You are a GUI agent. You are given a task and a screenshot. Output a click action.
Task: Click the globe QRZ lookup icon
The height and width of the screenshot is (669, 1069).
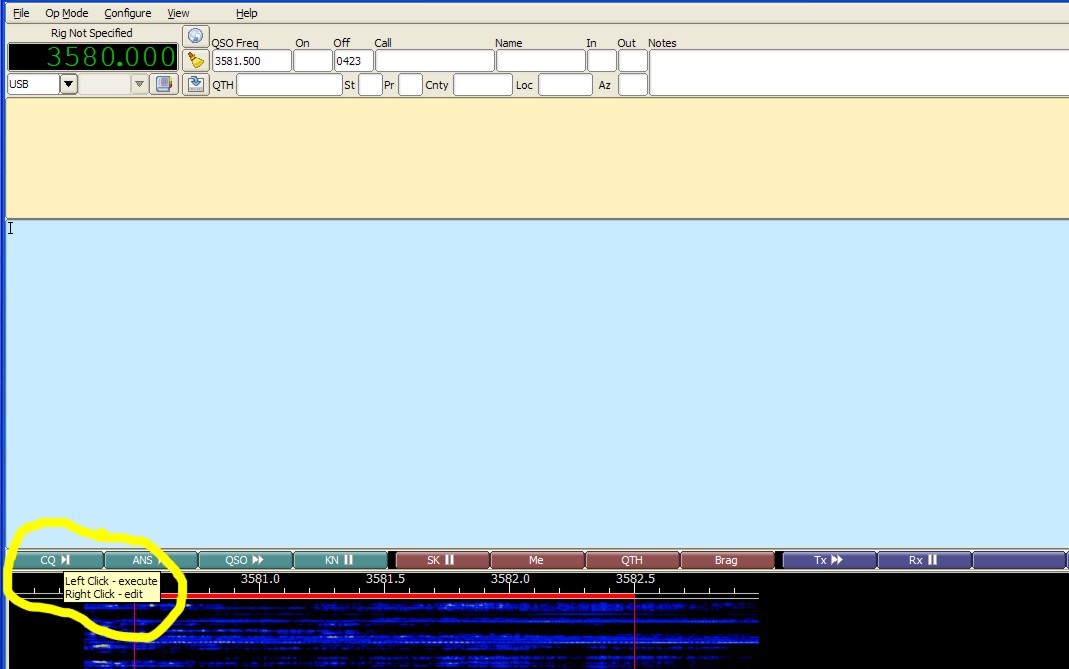pos(196,36)
